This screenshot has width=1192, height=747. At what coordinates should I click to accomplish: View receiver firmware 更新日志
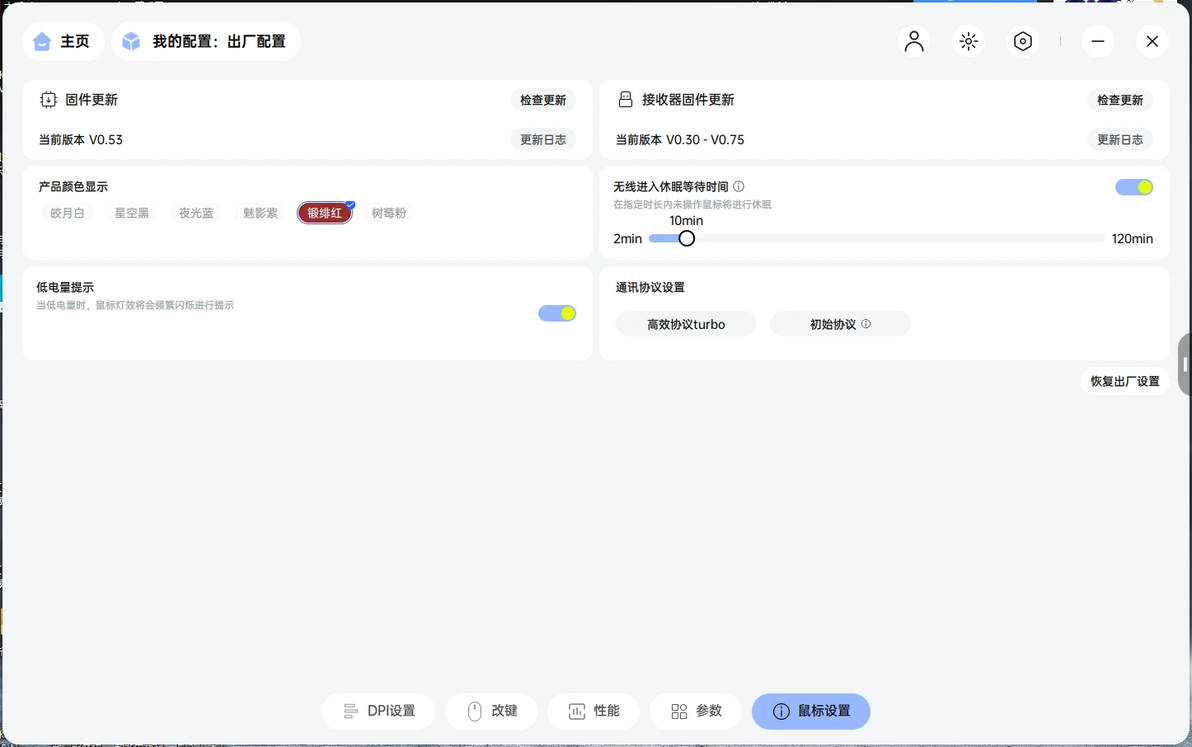[x=1120, y=139]
